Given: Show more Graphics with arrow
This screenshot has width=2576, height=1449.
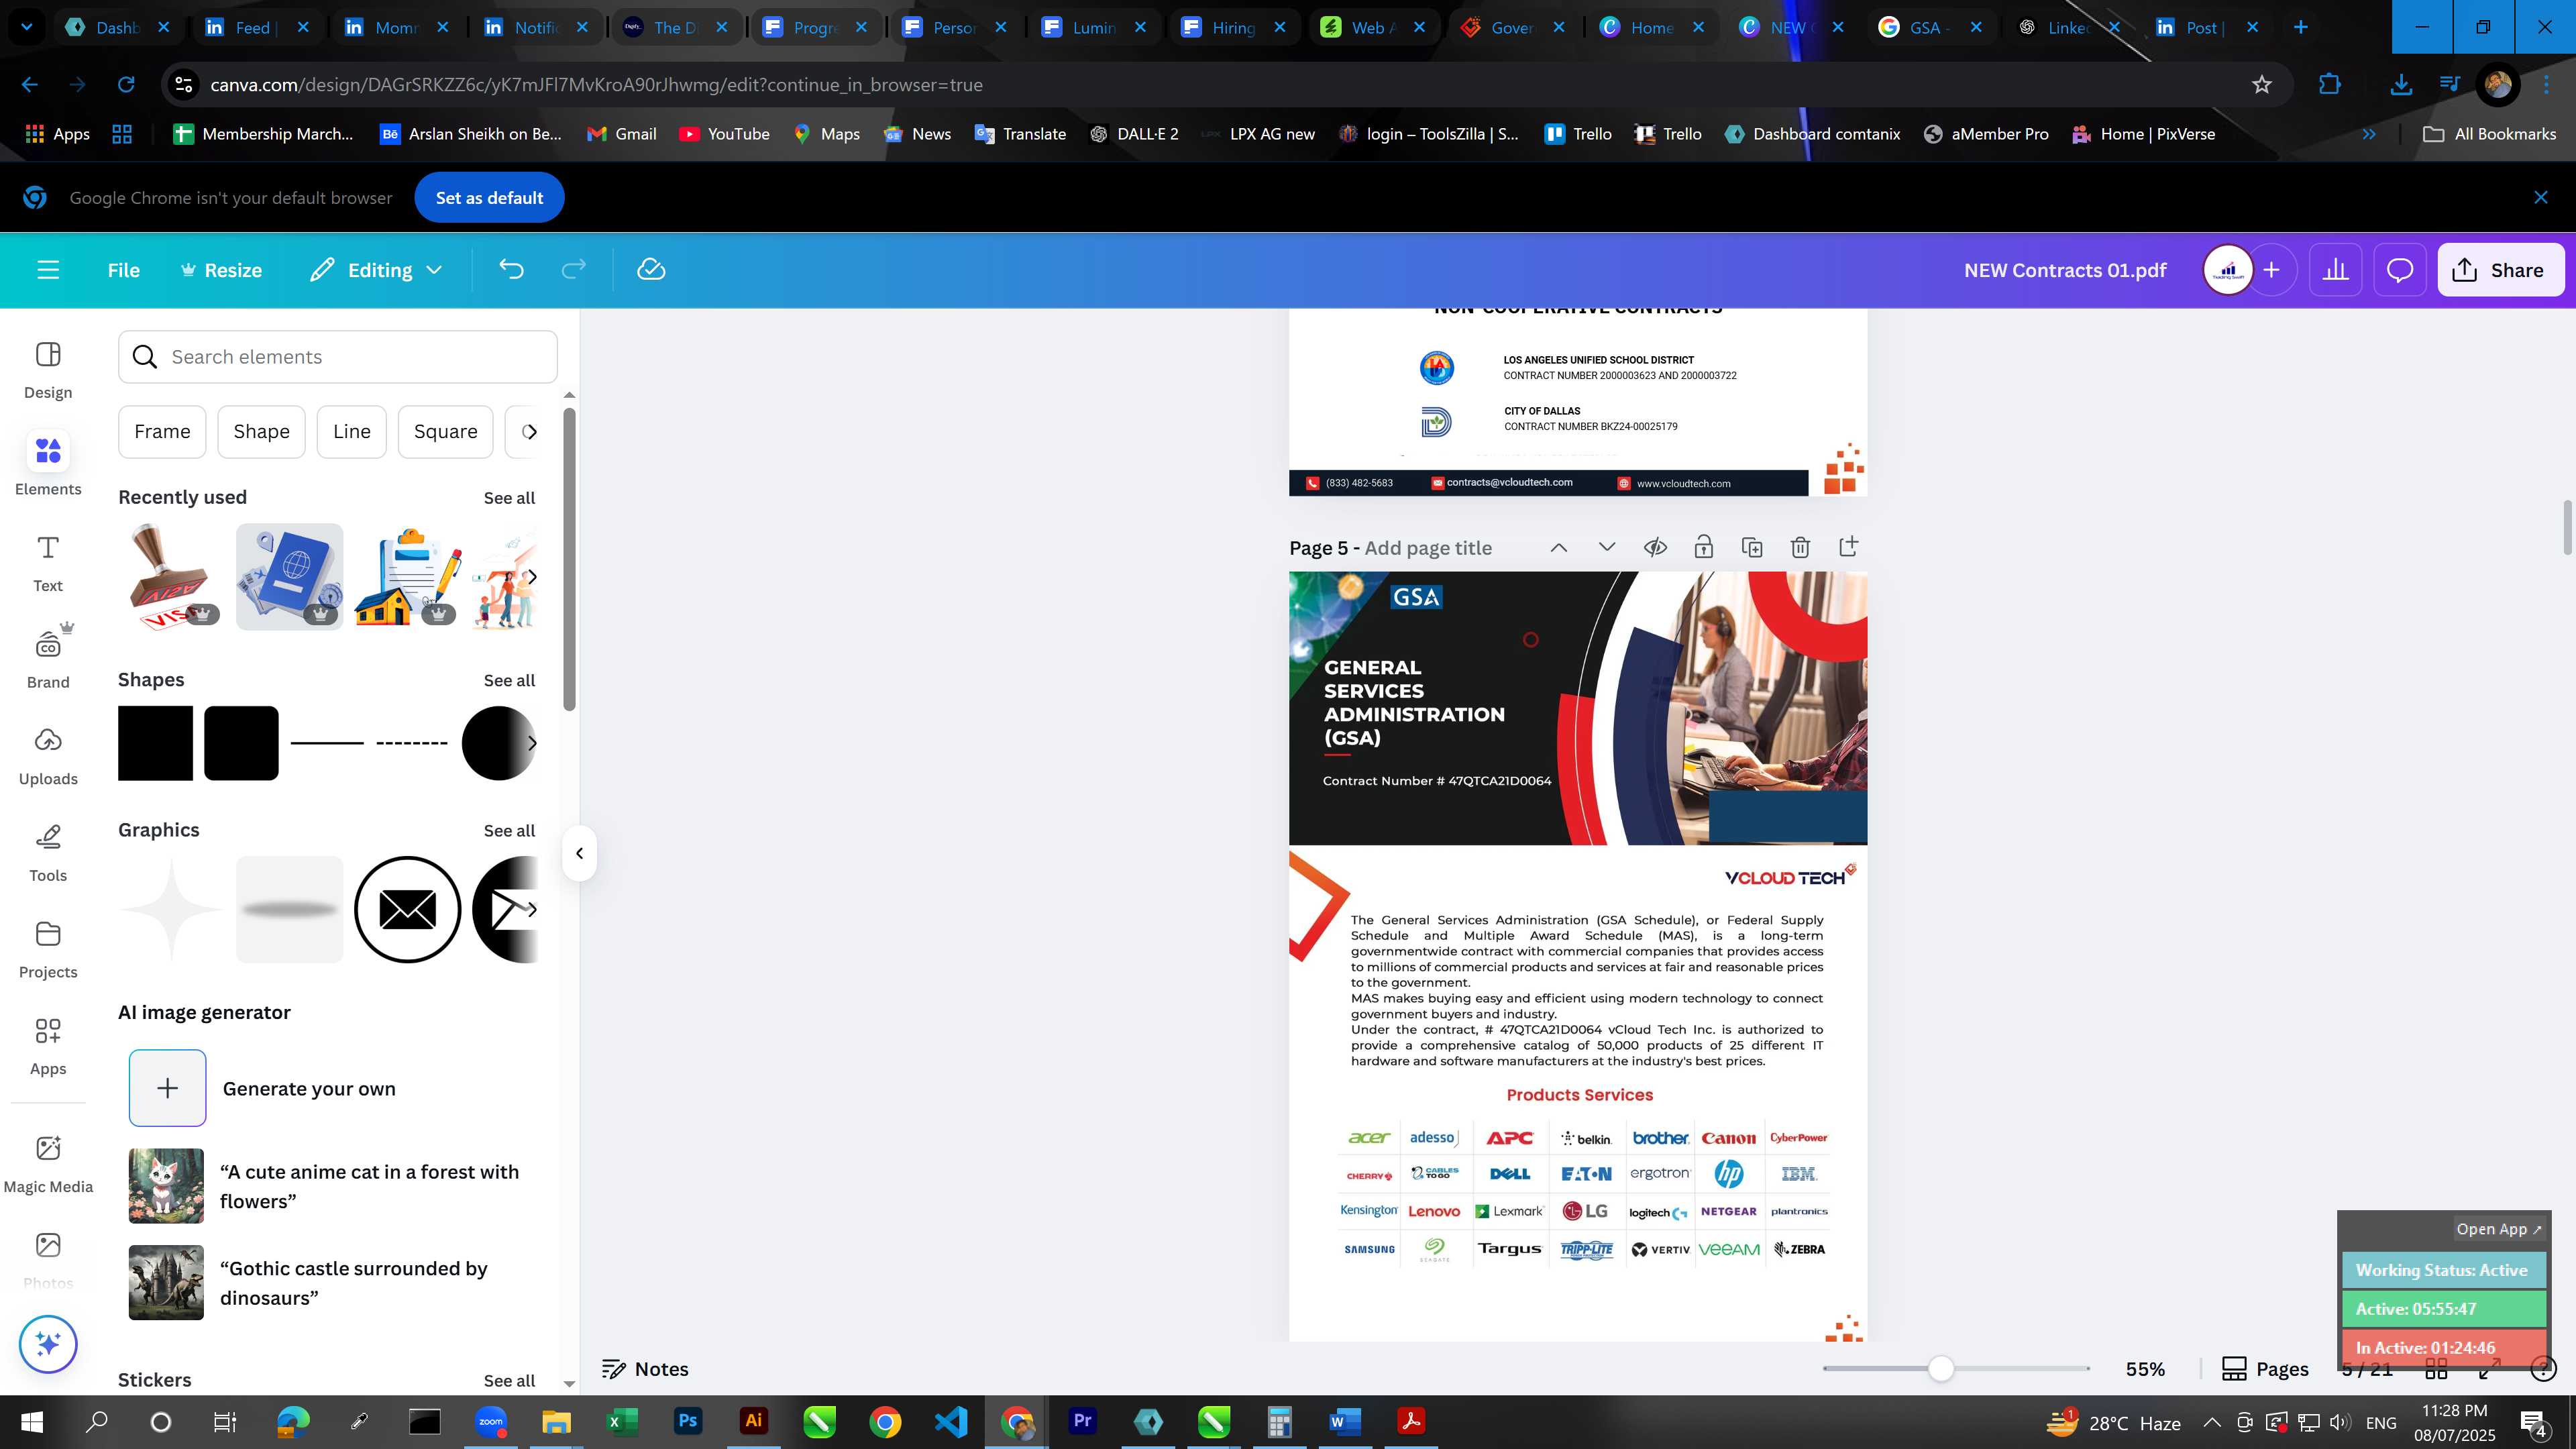Looking at the screenshot, I should click(x=532, y=910).
